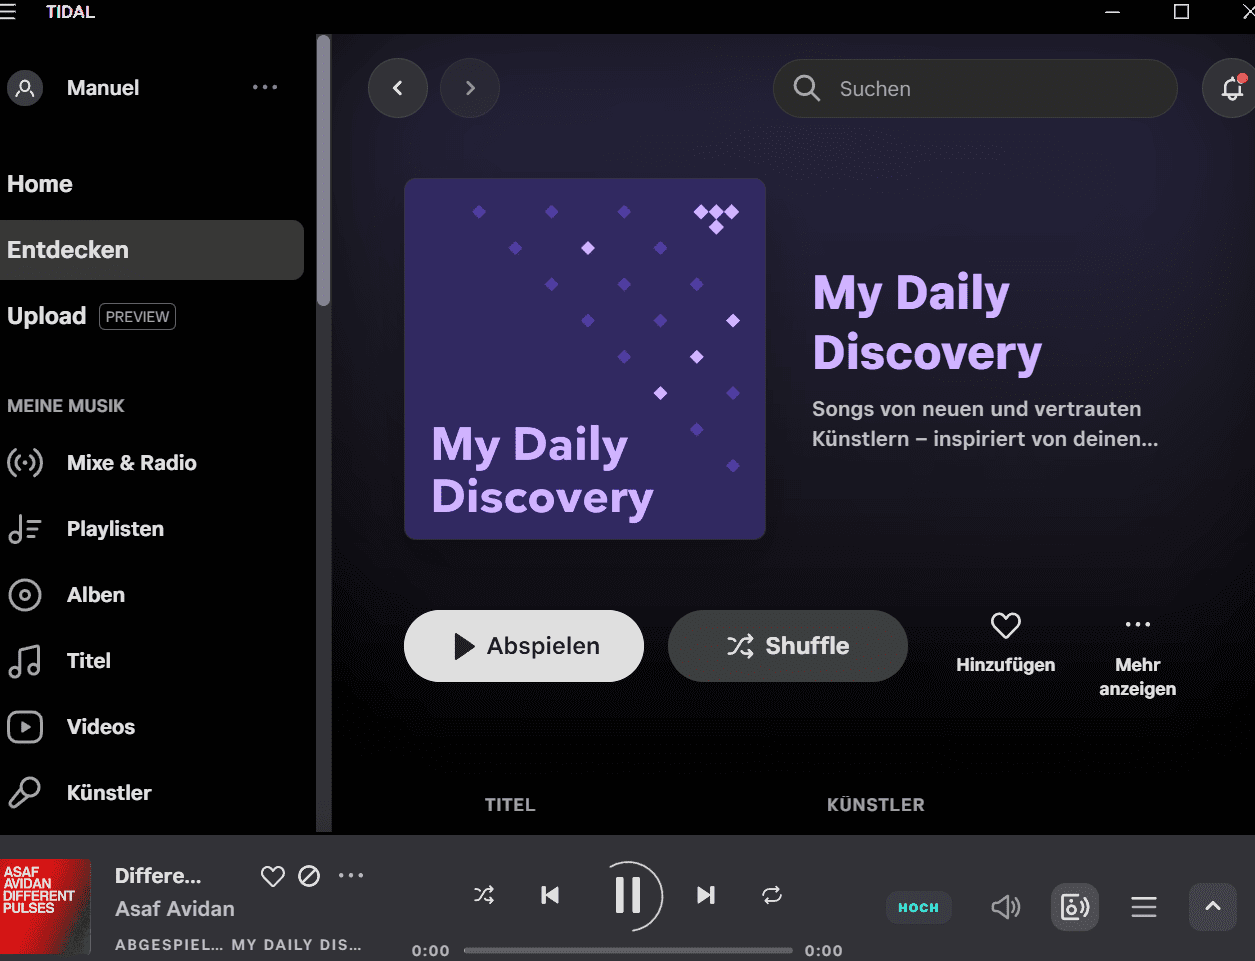Open MY DAILY DIS... source link

(x=296, y=944)
